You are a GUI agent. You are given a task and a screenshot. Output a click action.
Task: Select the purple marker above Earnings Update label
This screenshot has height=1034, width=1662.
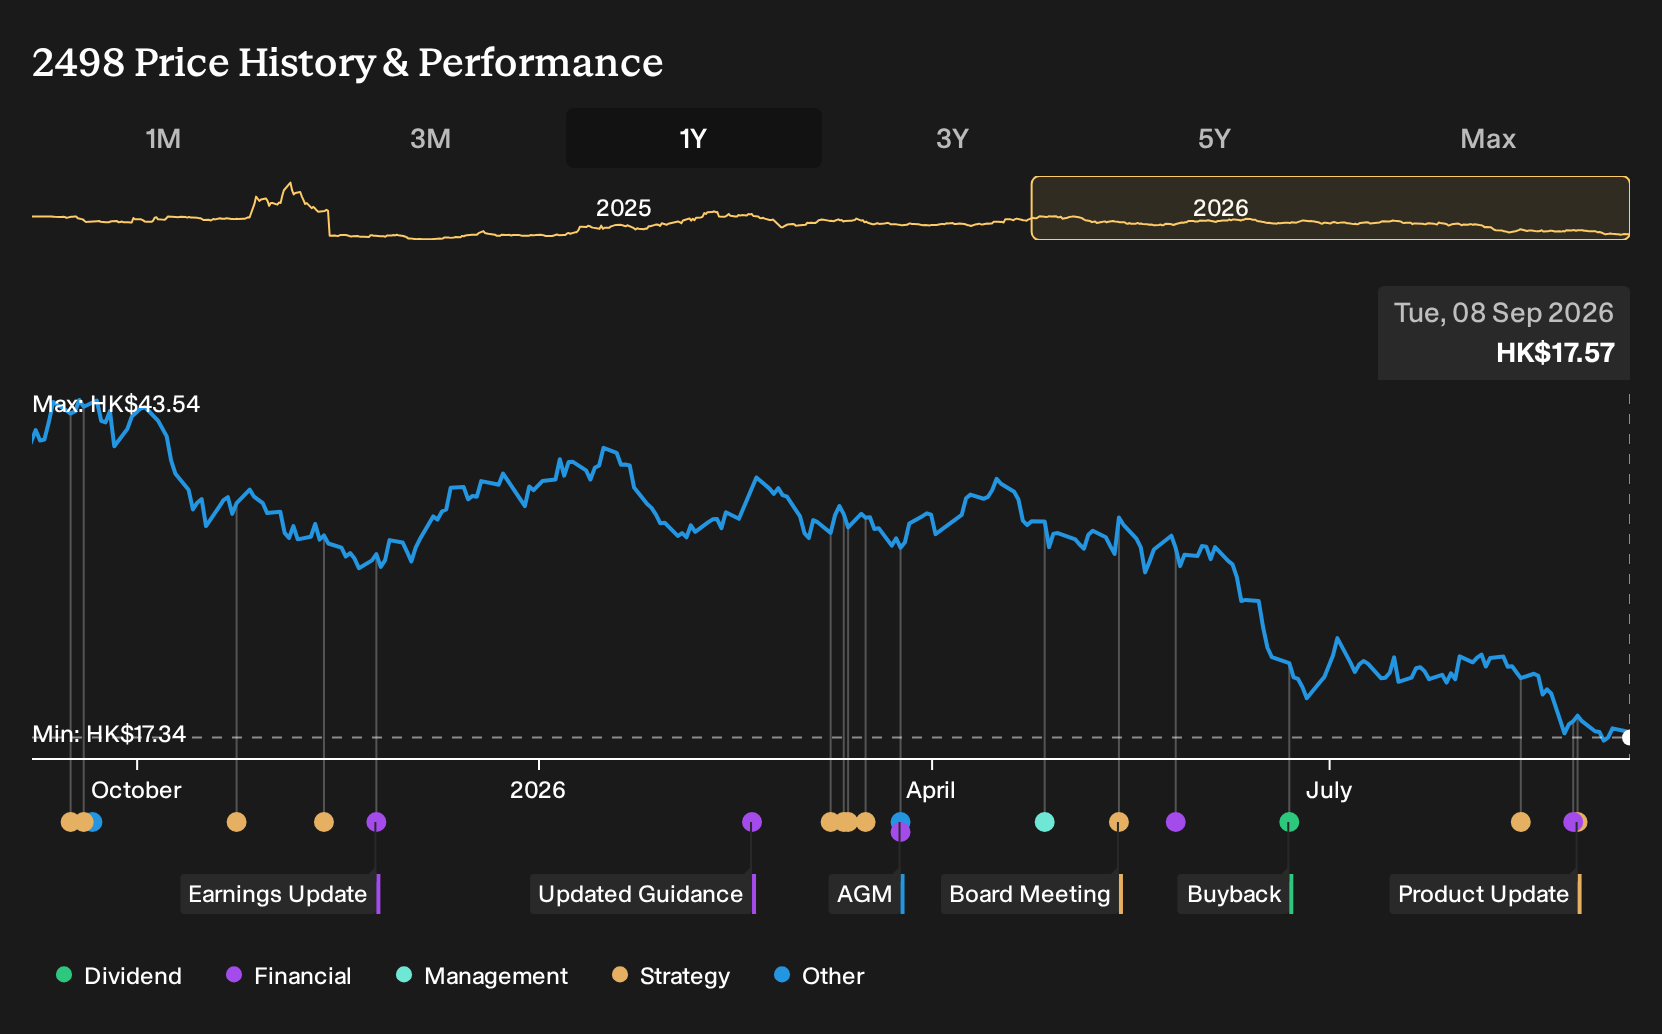376,822
